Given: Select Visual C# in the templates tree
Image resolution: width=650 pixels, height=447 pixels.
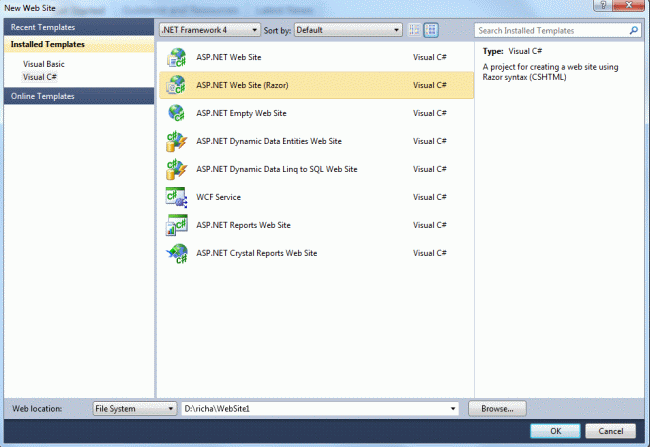Looking at the screenshot, I should point(39,77).
